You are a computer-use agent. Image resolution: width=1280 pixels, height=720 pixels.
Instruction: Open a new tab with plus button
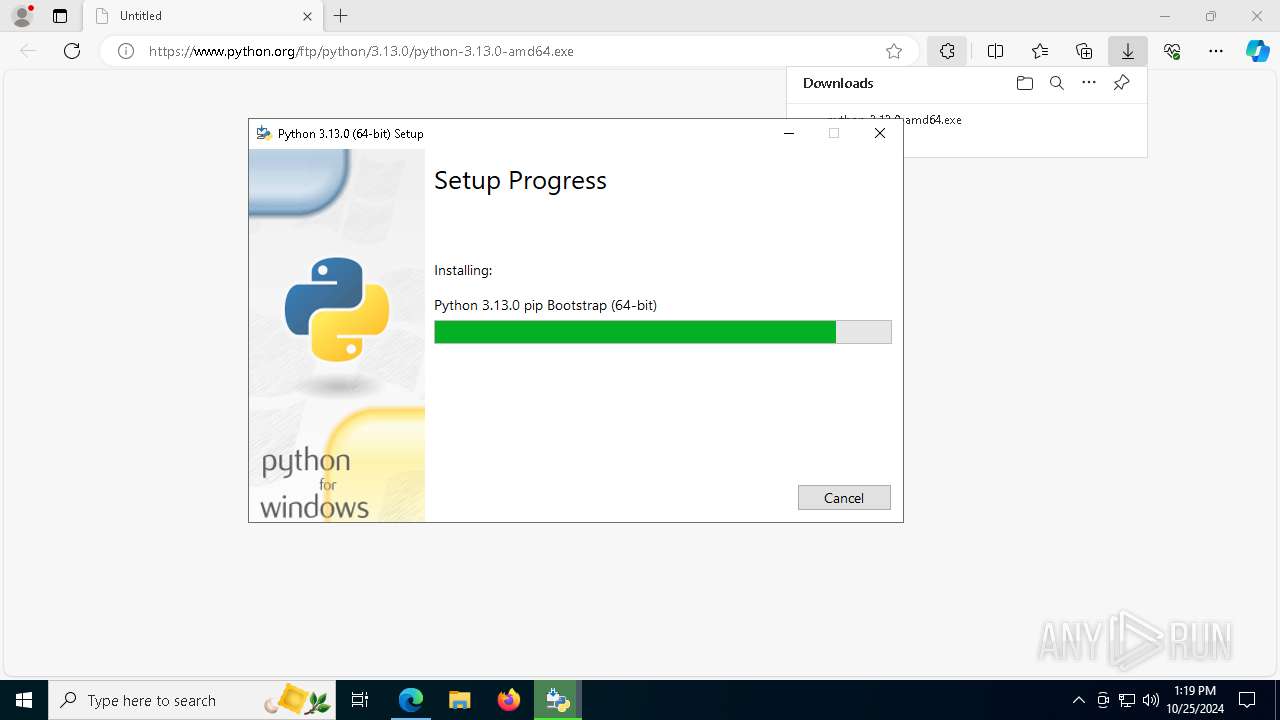[341, 16]
